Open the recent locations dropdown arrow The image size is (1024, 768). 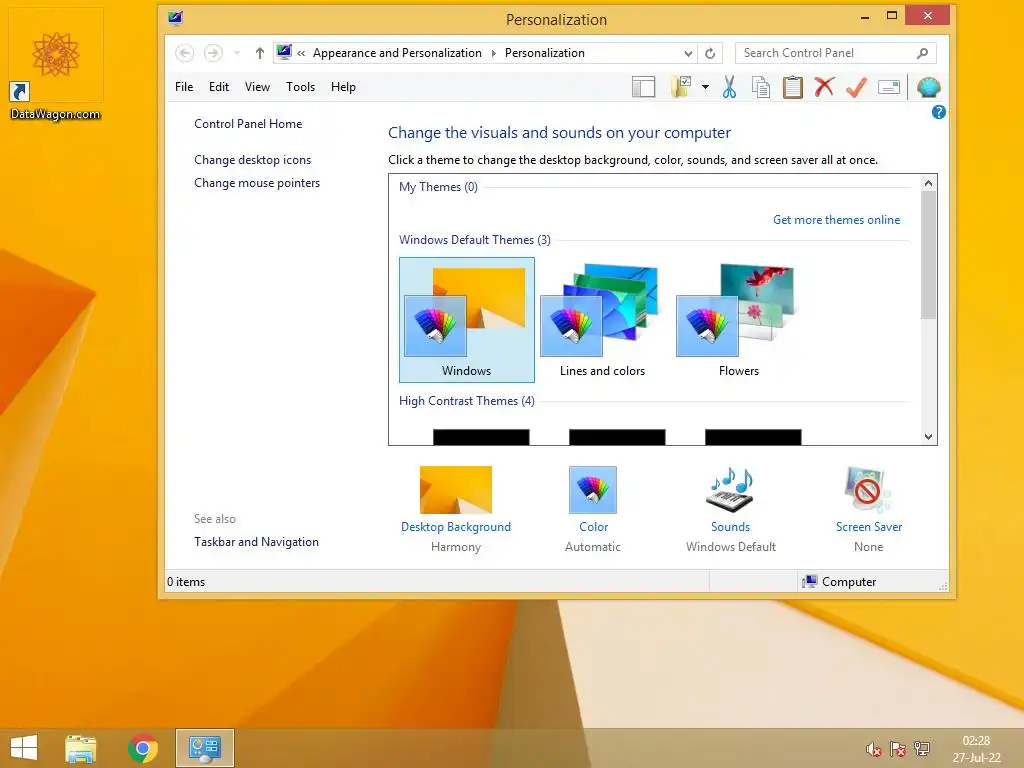(237, 53)
